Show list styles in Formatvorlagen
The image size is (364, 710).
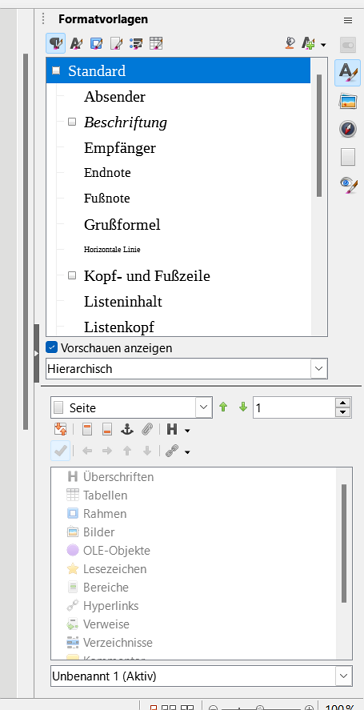136,43
